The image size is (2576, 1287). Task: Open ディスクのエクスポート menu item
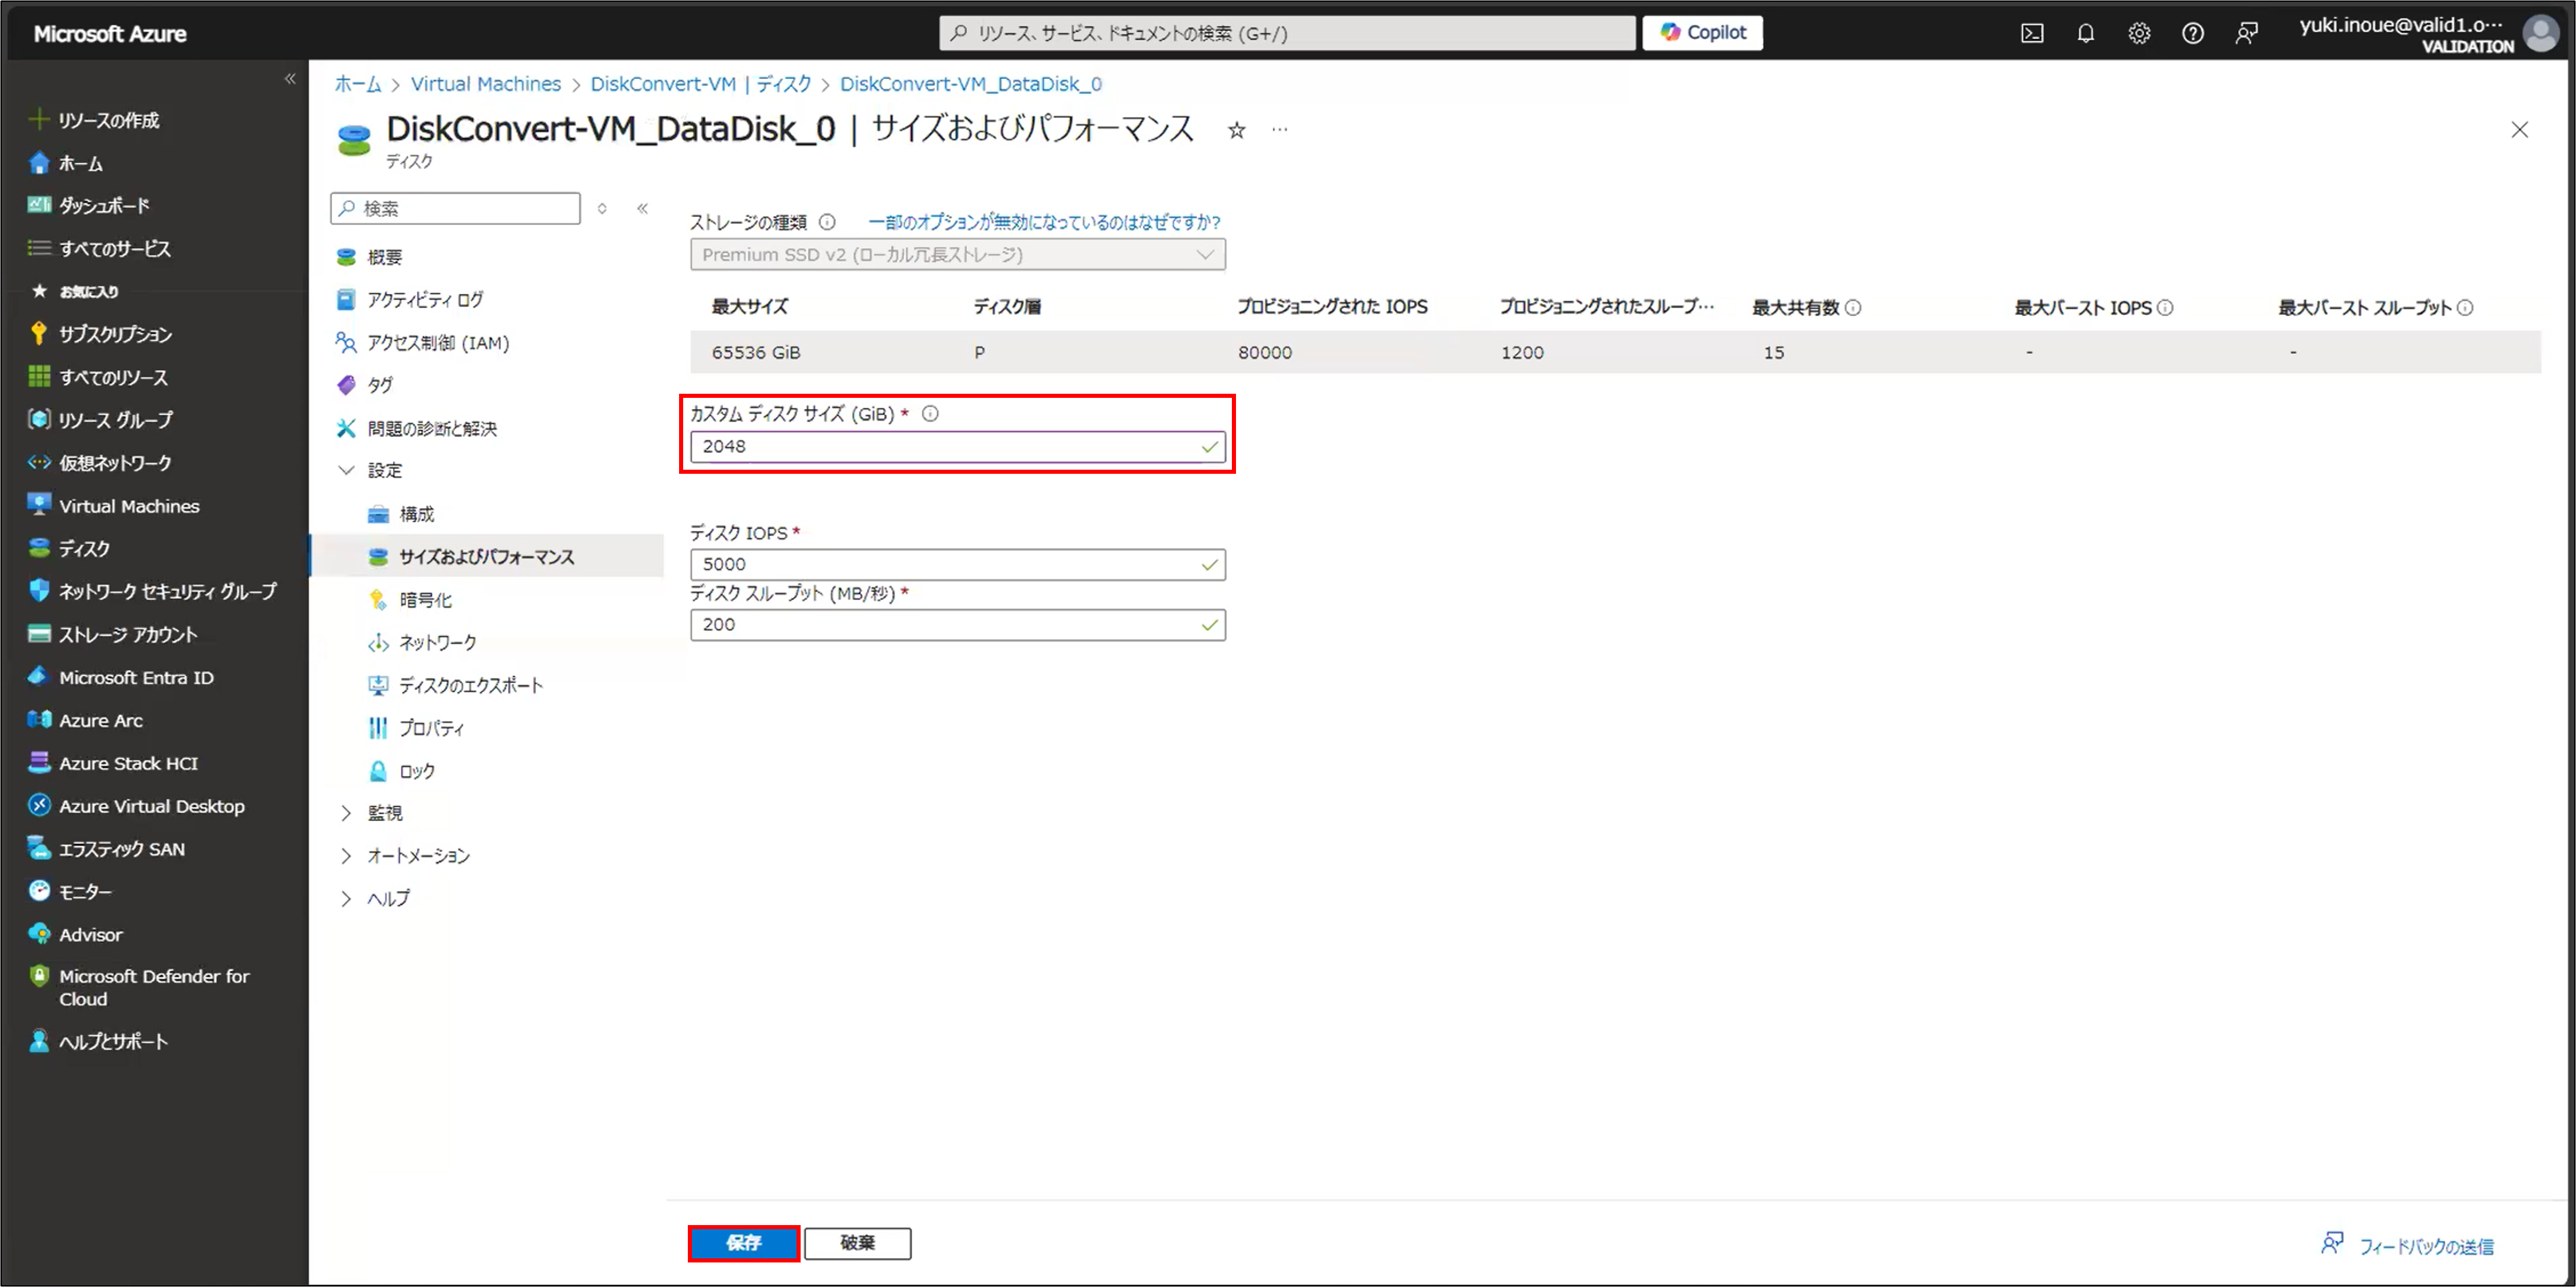tap(455, 685)
